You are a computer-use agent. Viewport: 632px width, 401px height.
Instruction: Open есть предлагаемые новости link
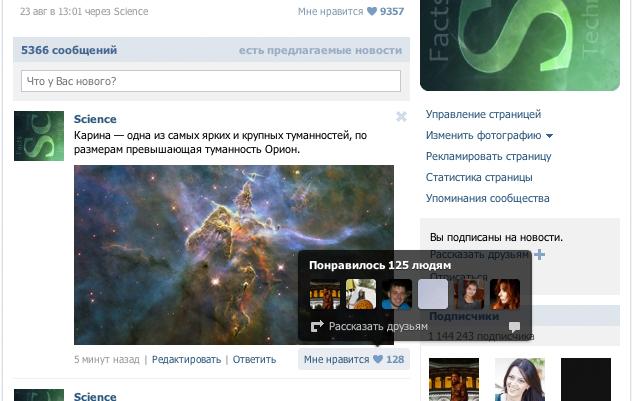[320, 50]
